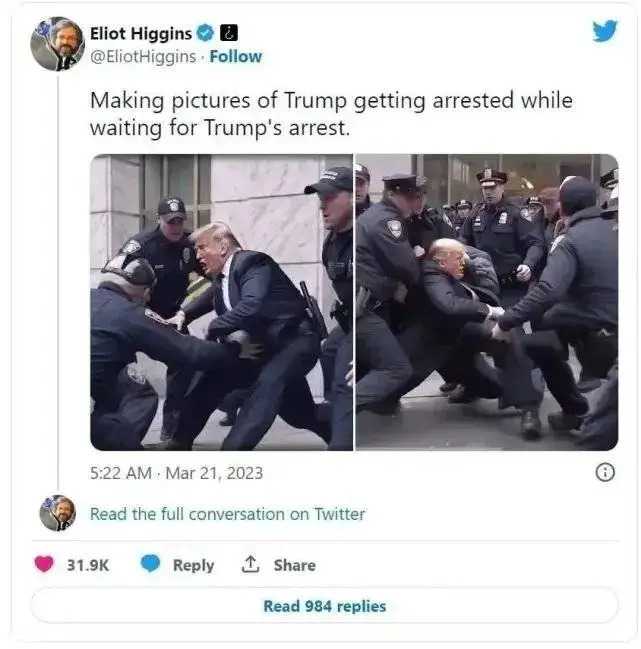The width and height of the screenshot is (641, 649).
Task: Click the 5:22 AM Mar 21, 2023 timestamp
Action: point(176,473)
